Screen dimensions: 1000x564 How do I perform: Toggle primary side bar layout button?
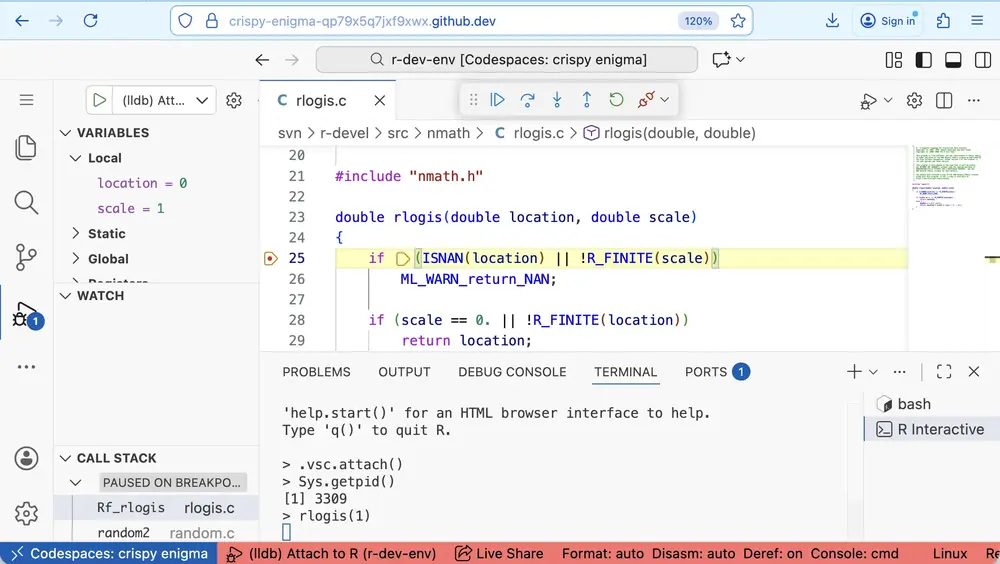[924, 60]
